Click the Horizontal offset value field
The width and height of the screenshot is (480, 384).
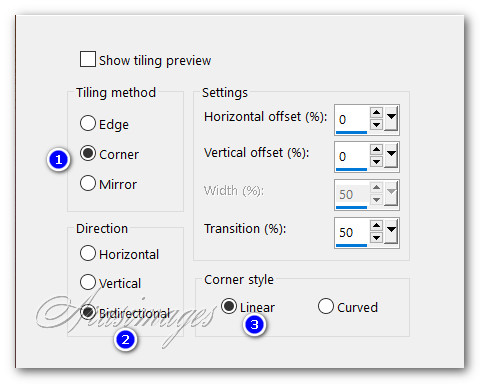(352, 119)
